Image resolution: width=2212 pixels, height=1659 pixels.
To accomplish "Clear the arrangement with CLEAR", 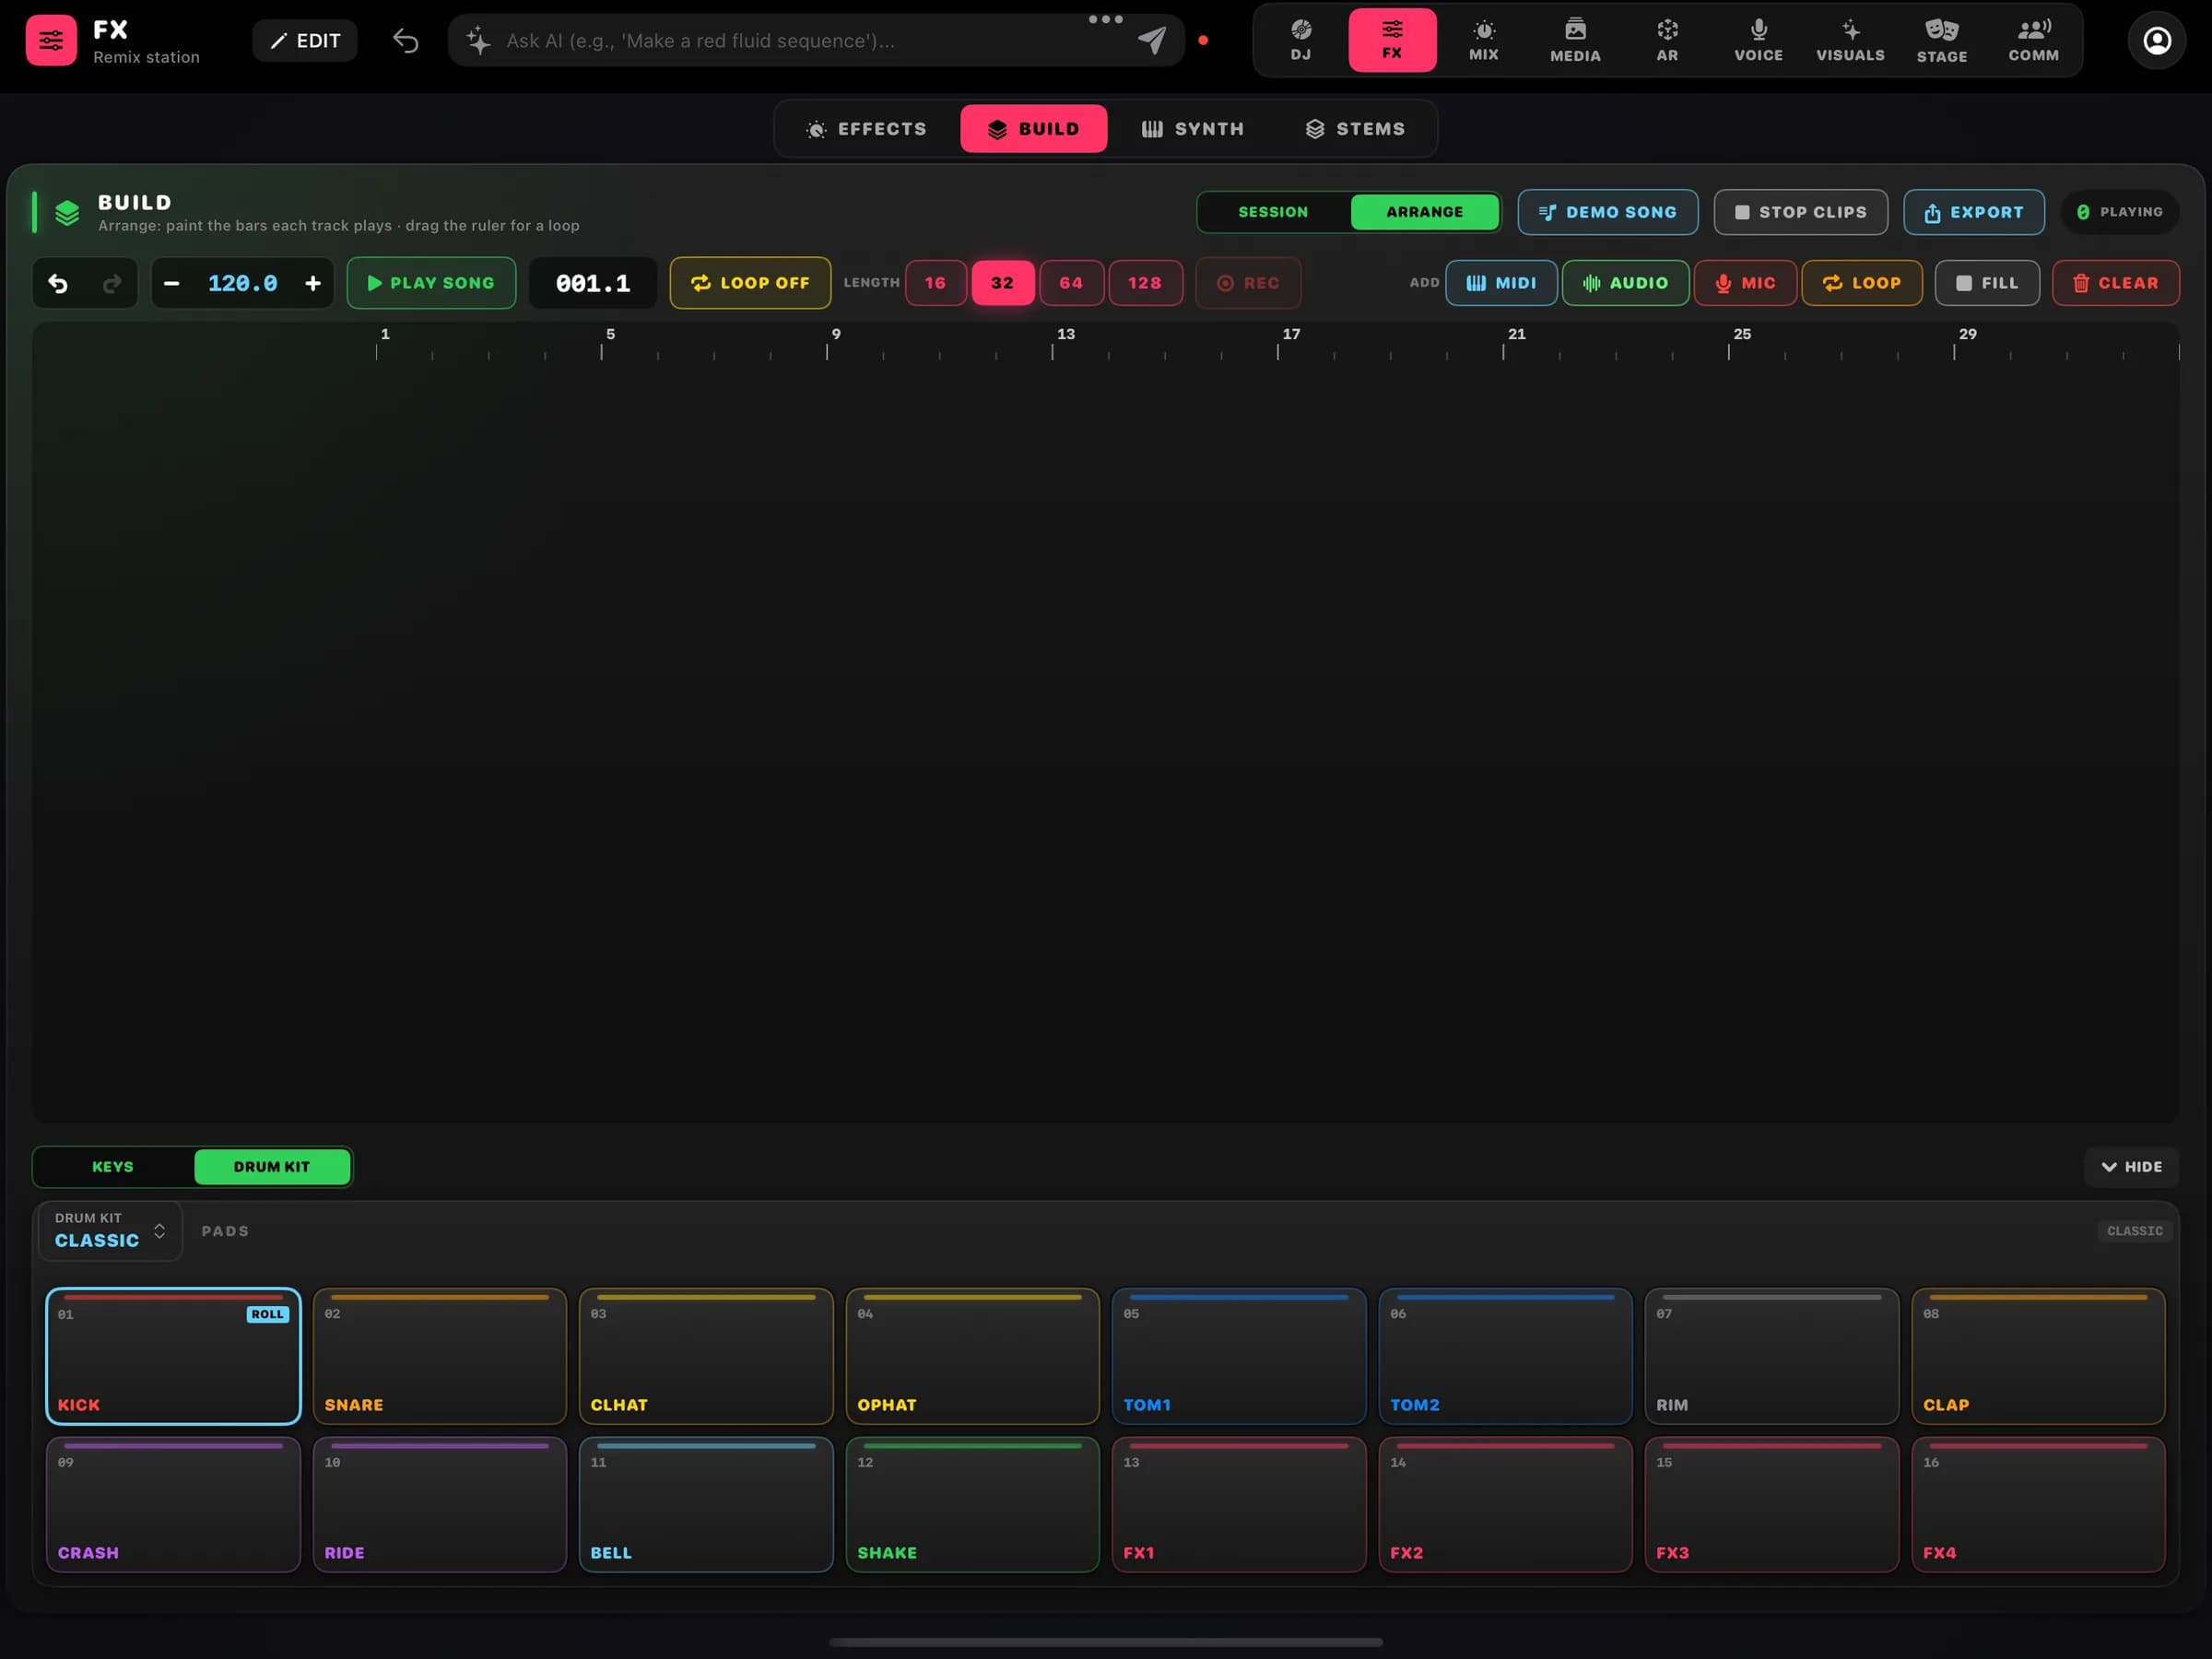I will (x=2115, y=283).
